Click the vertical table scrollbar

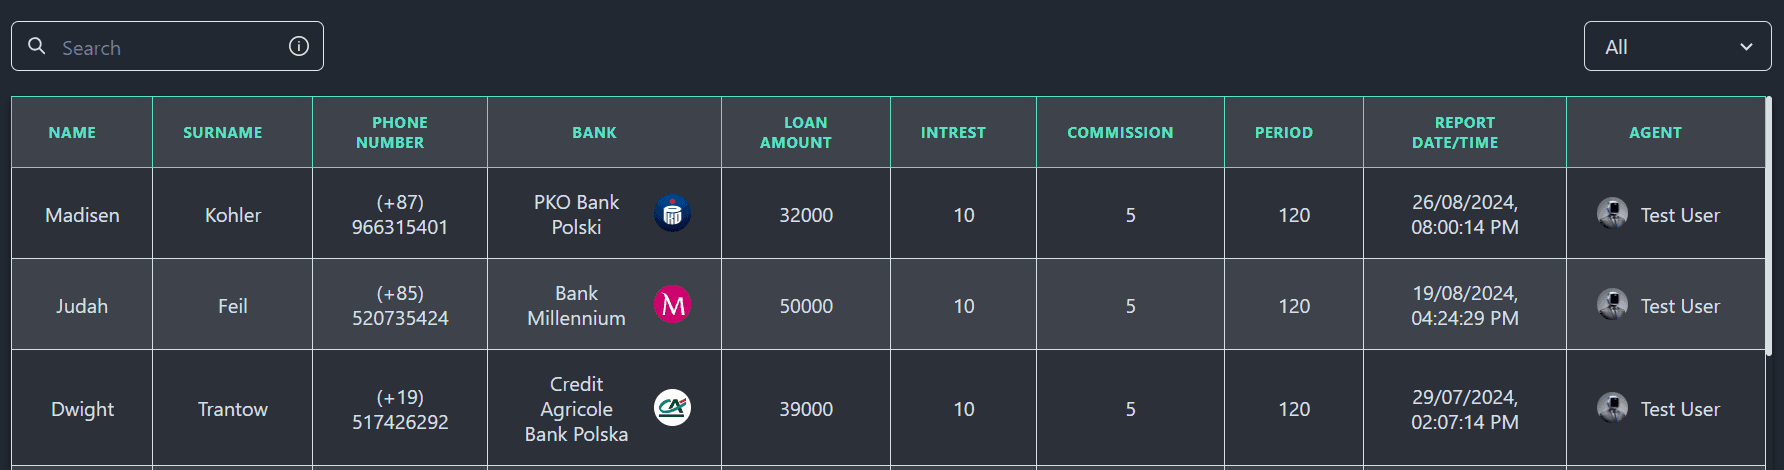point(1768,225)
